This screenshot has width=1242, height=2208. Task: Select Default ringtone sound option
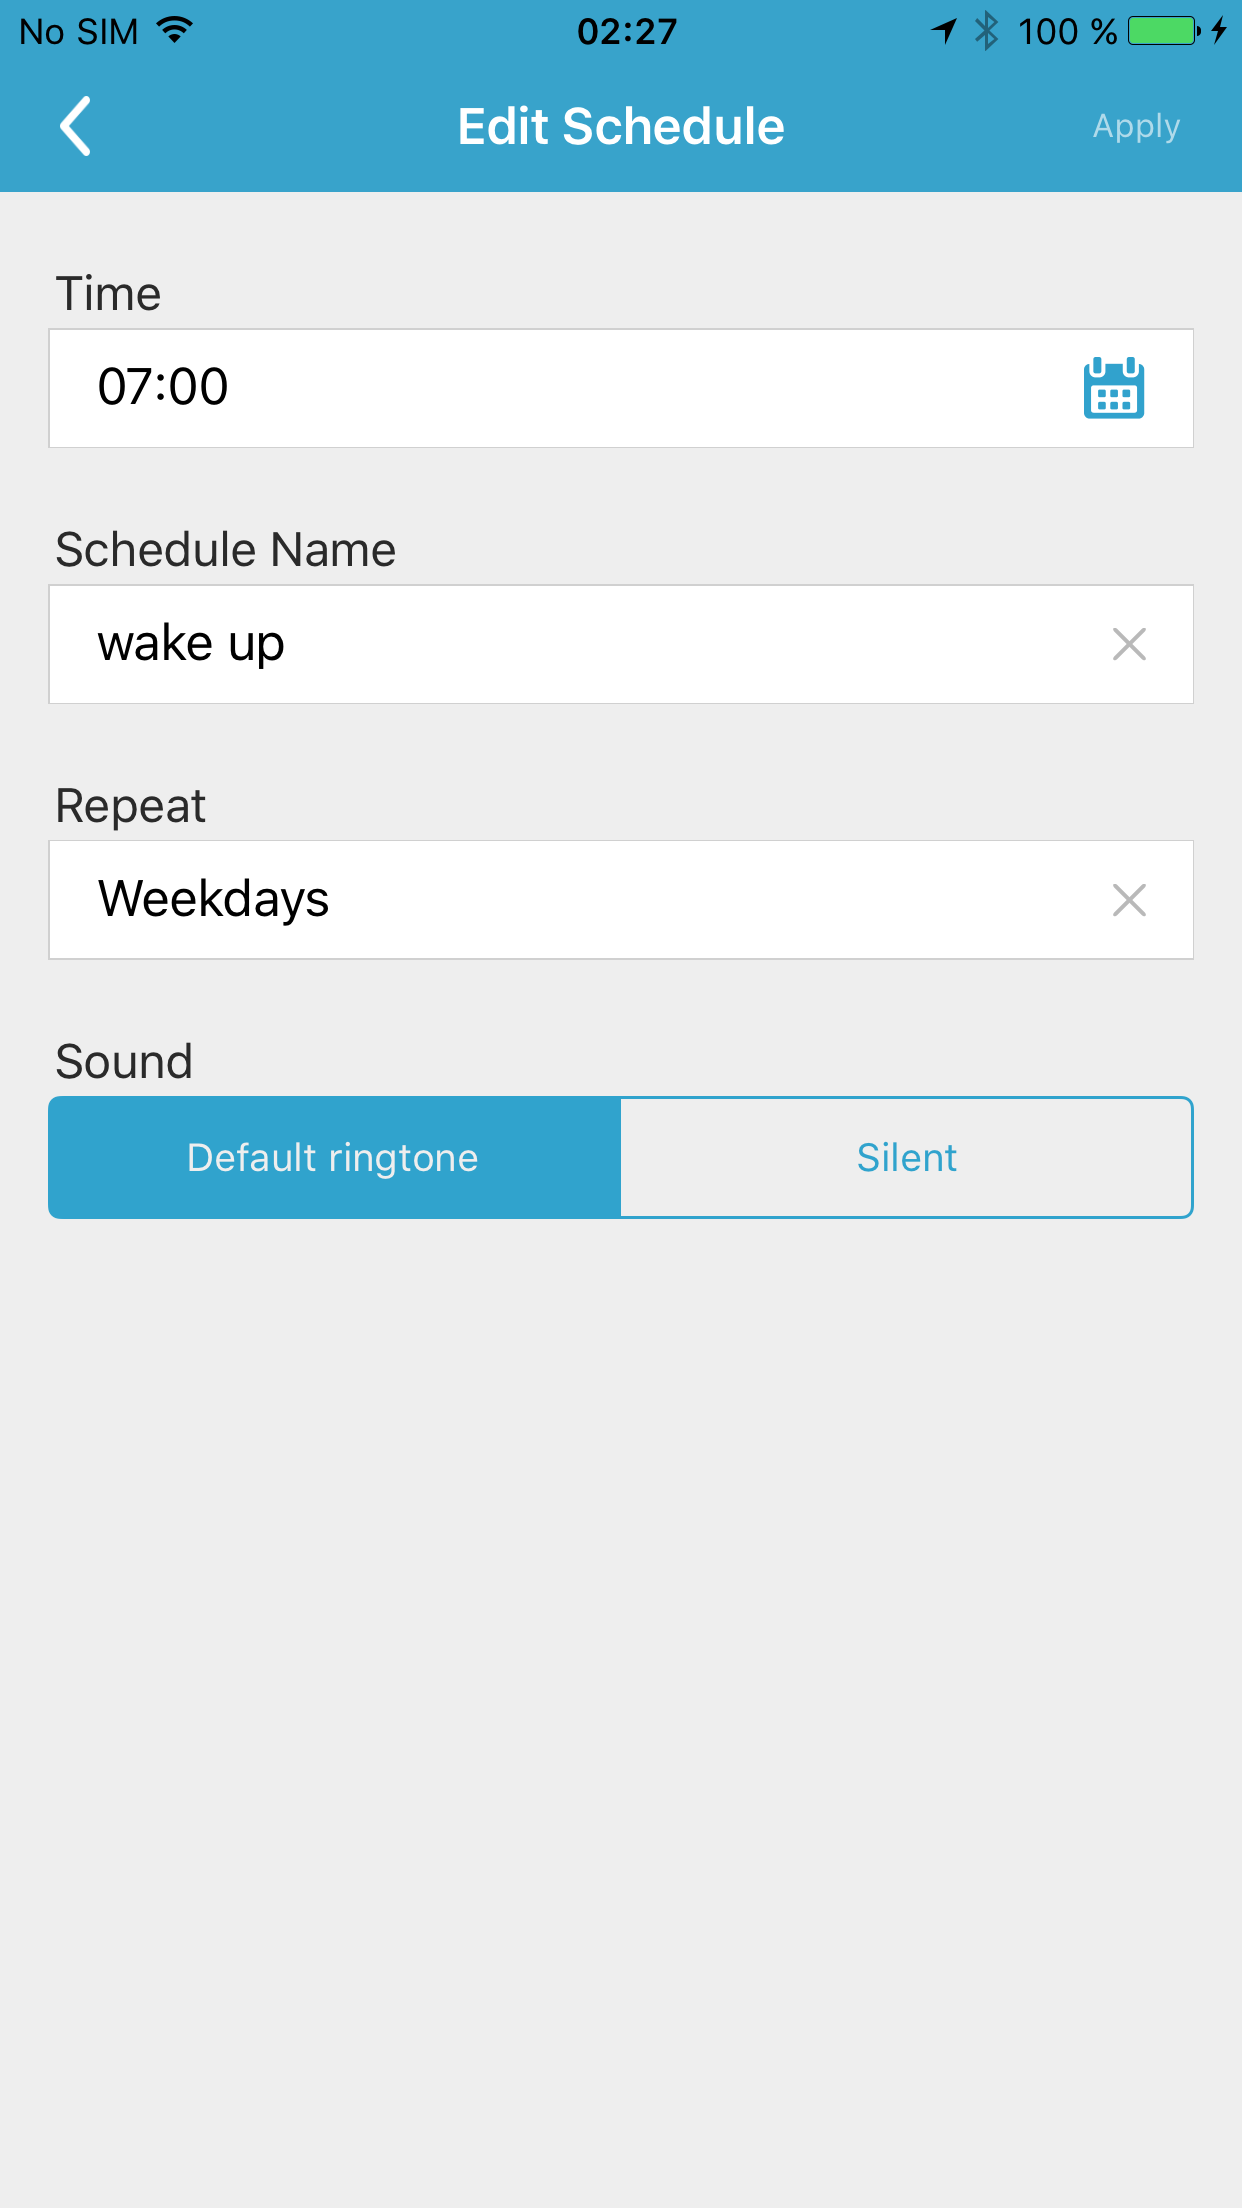[x=334, y=1158]
